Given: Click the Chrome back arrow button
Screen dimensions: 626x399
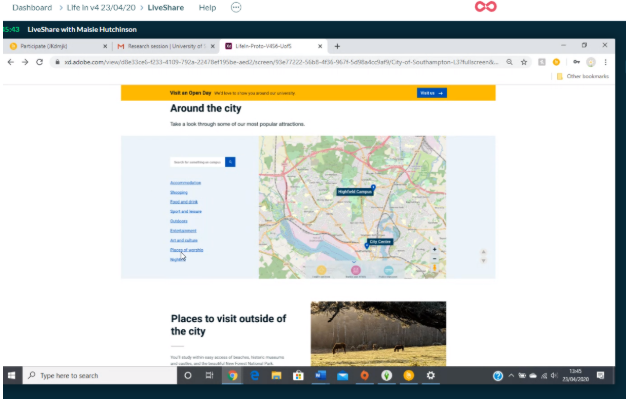Looking at the screenshot, I should click(11, 62).
